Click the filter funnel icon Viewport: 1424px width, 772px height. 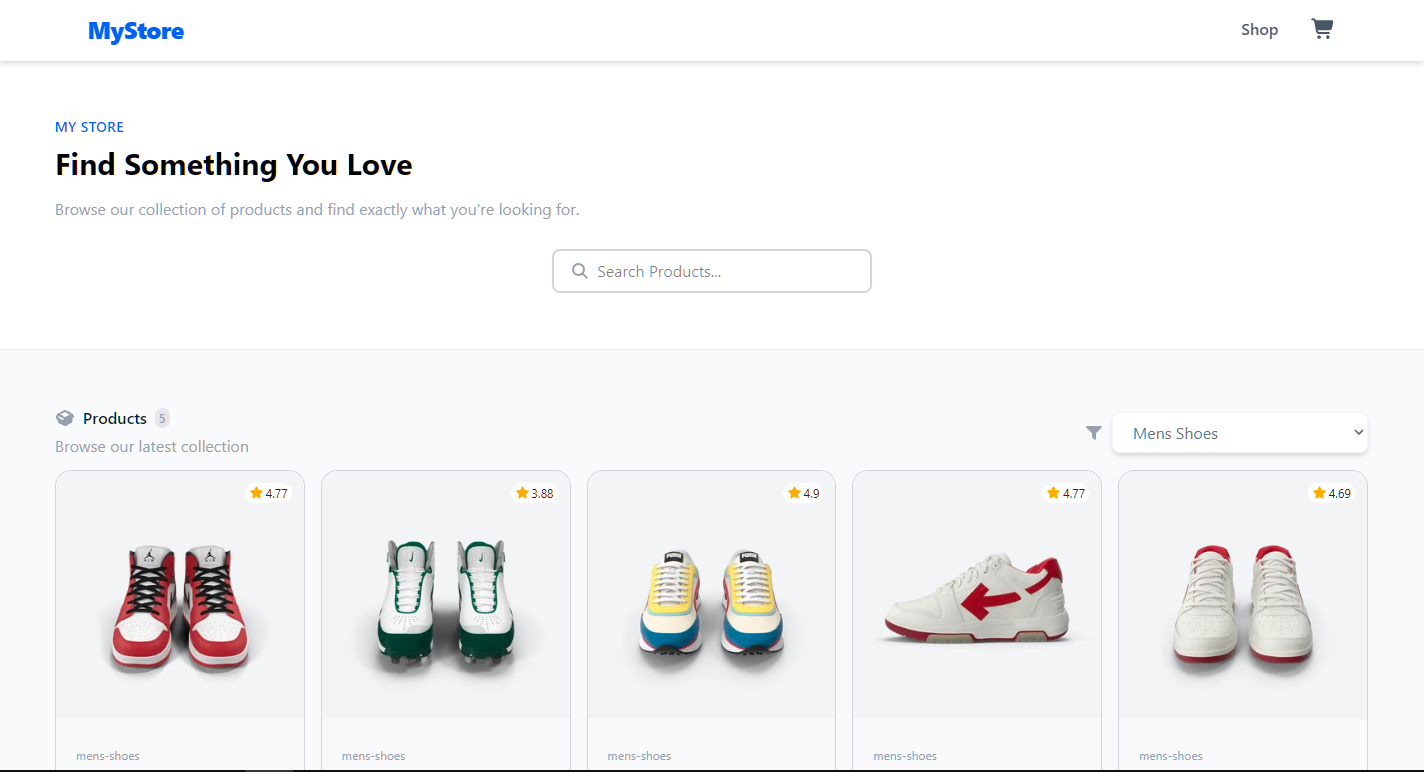1094,433
